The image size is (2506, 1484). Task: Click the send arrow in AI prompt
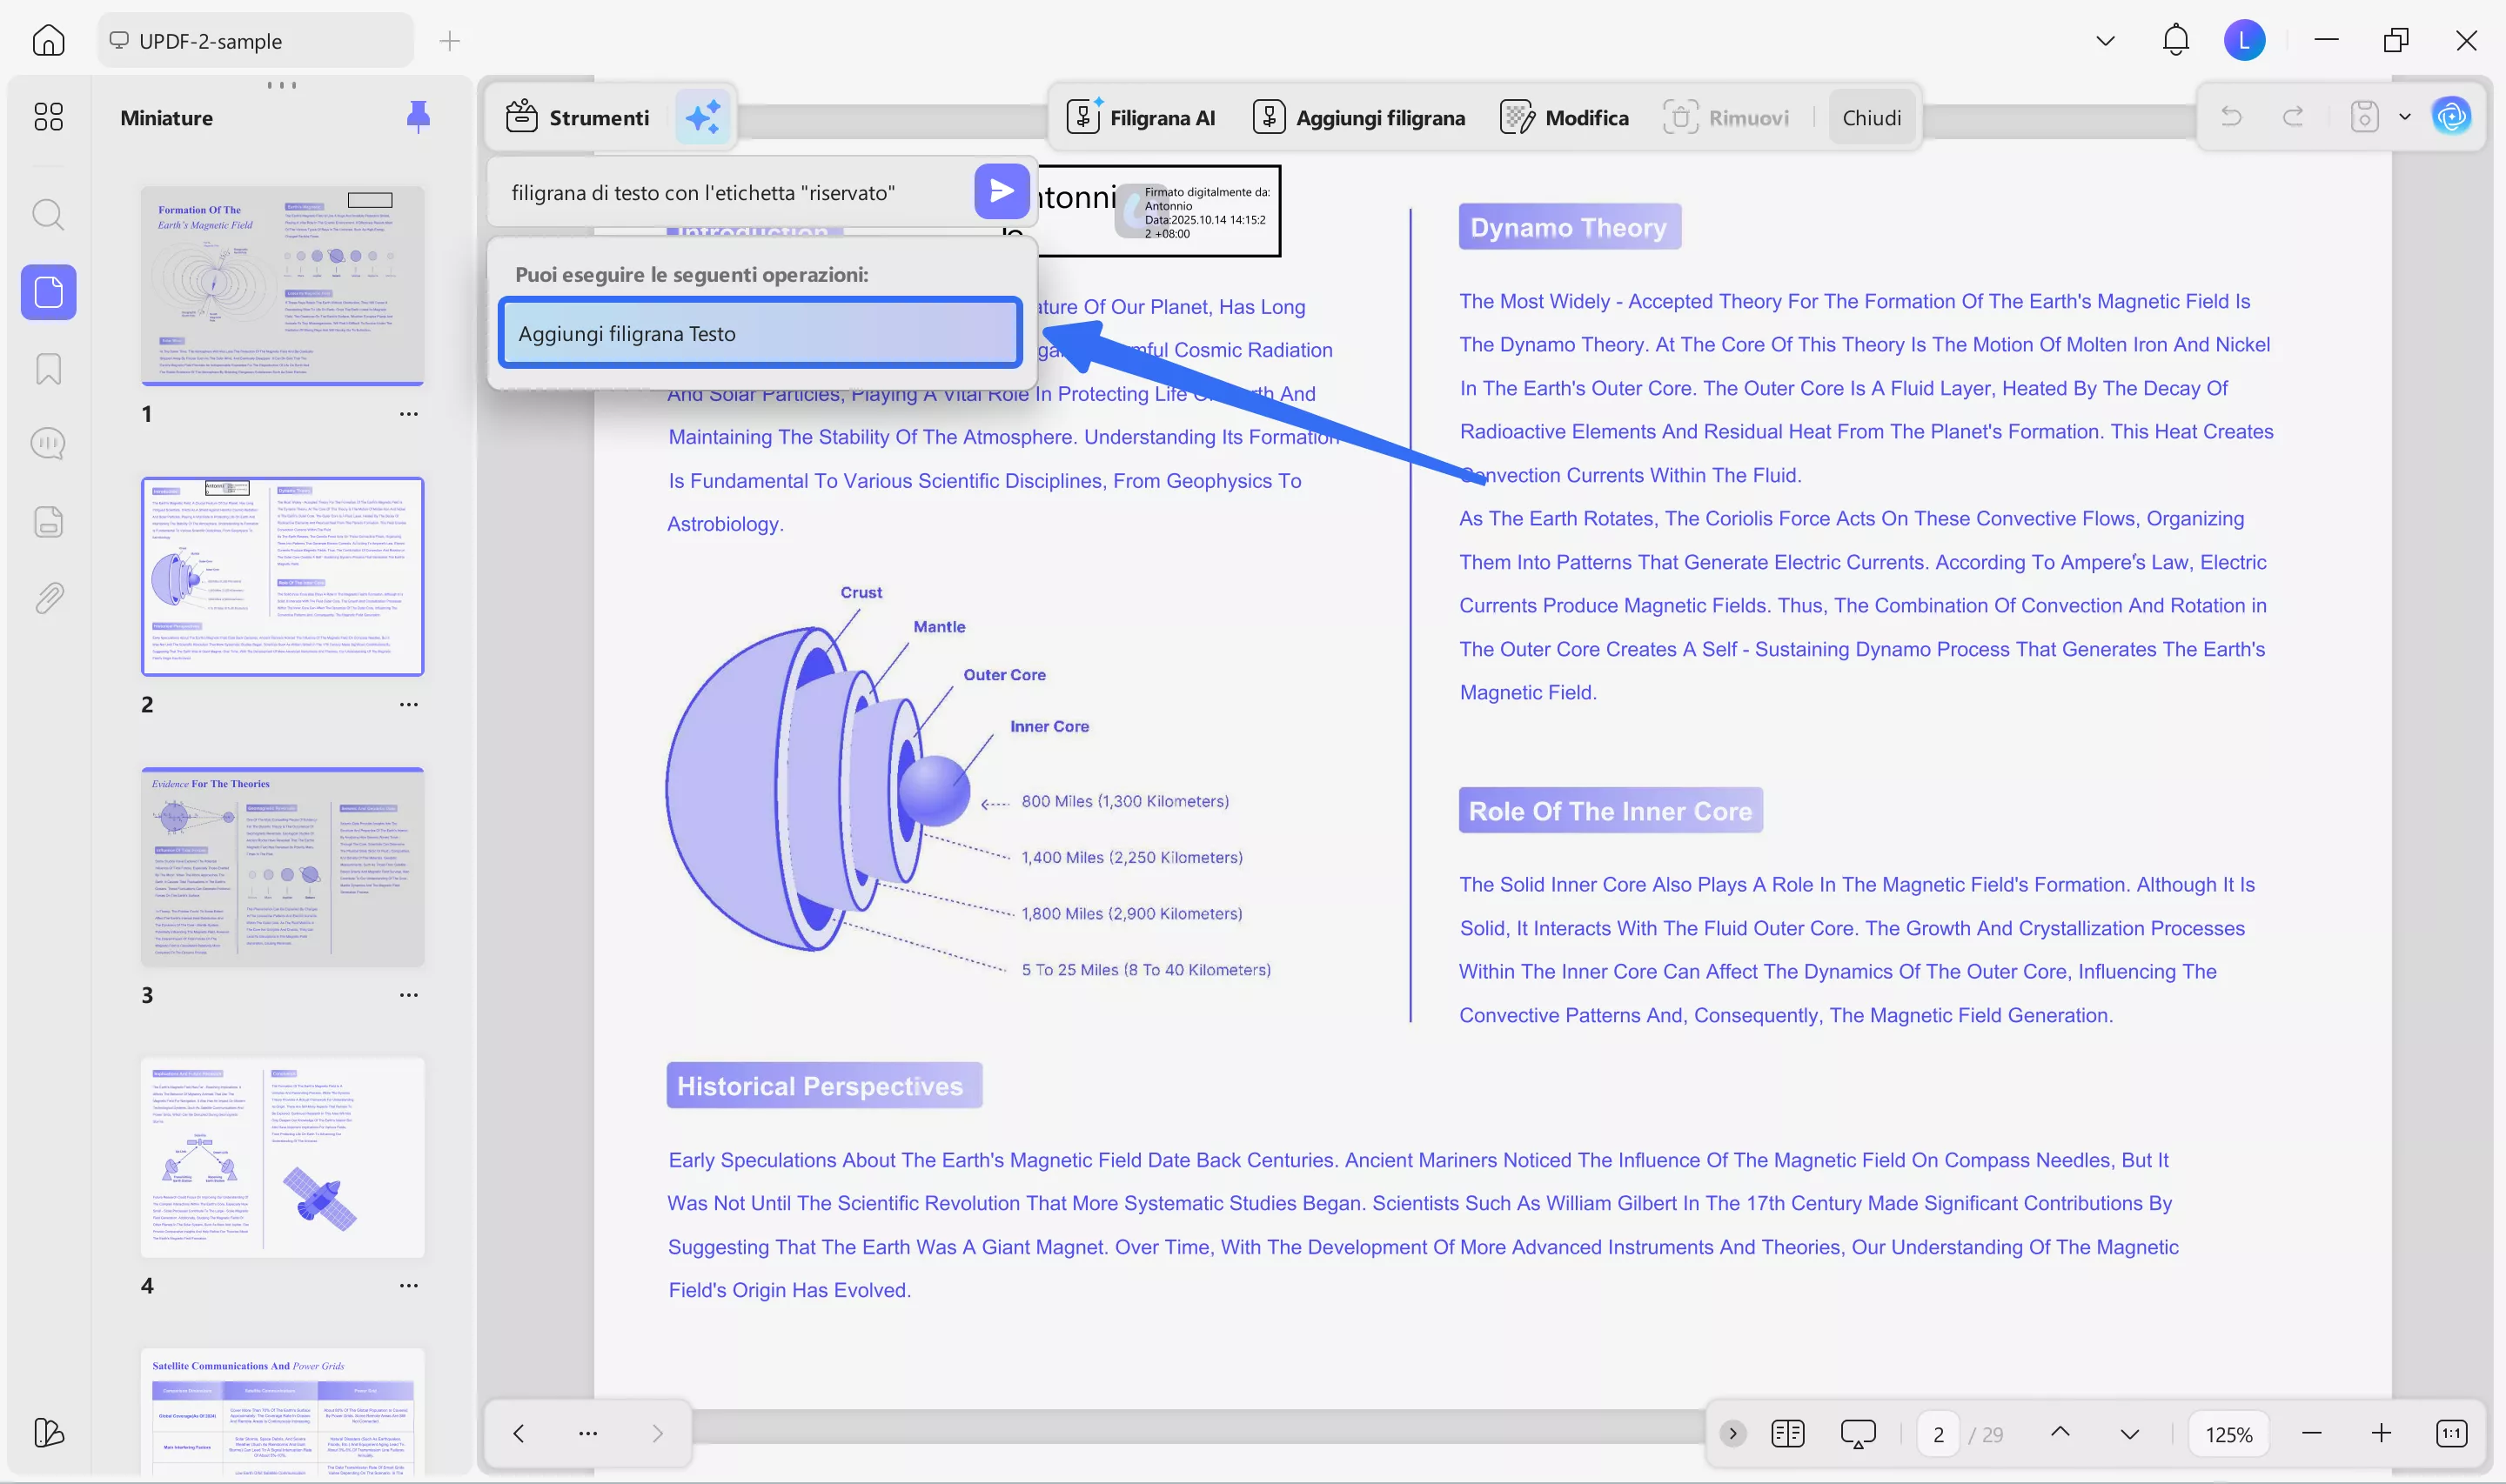(1001, 191)
